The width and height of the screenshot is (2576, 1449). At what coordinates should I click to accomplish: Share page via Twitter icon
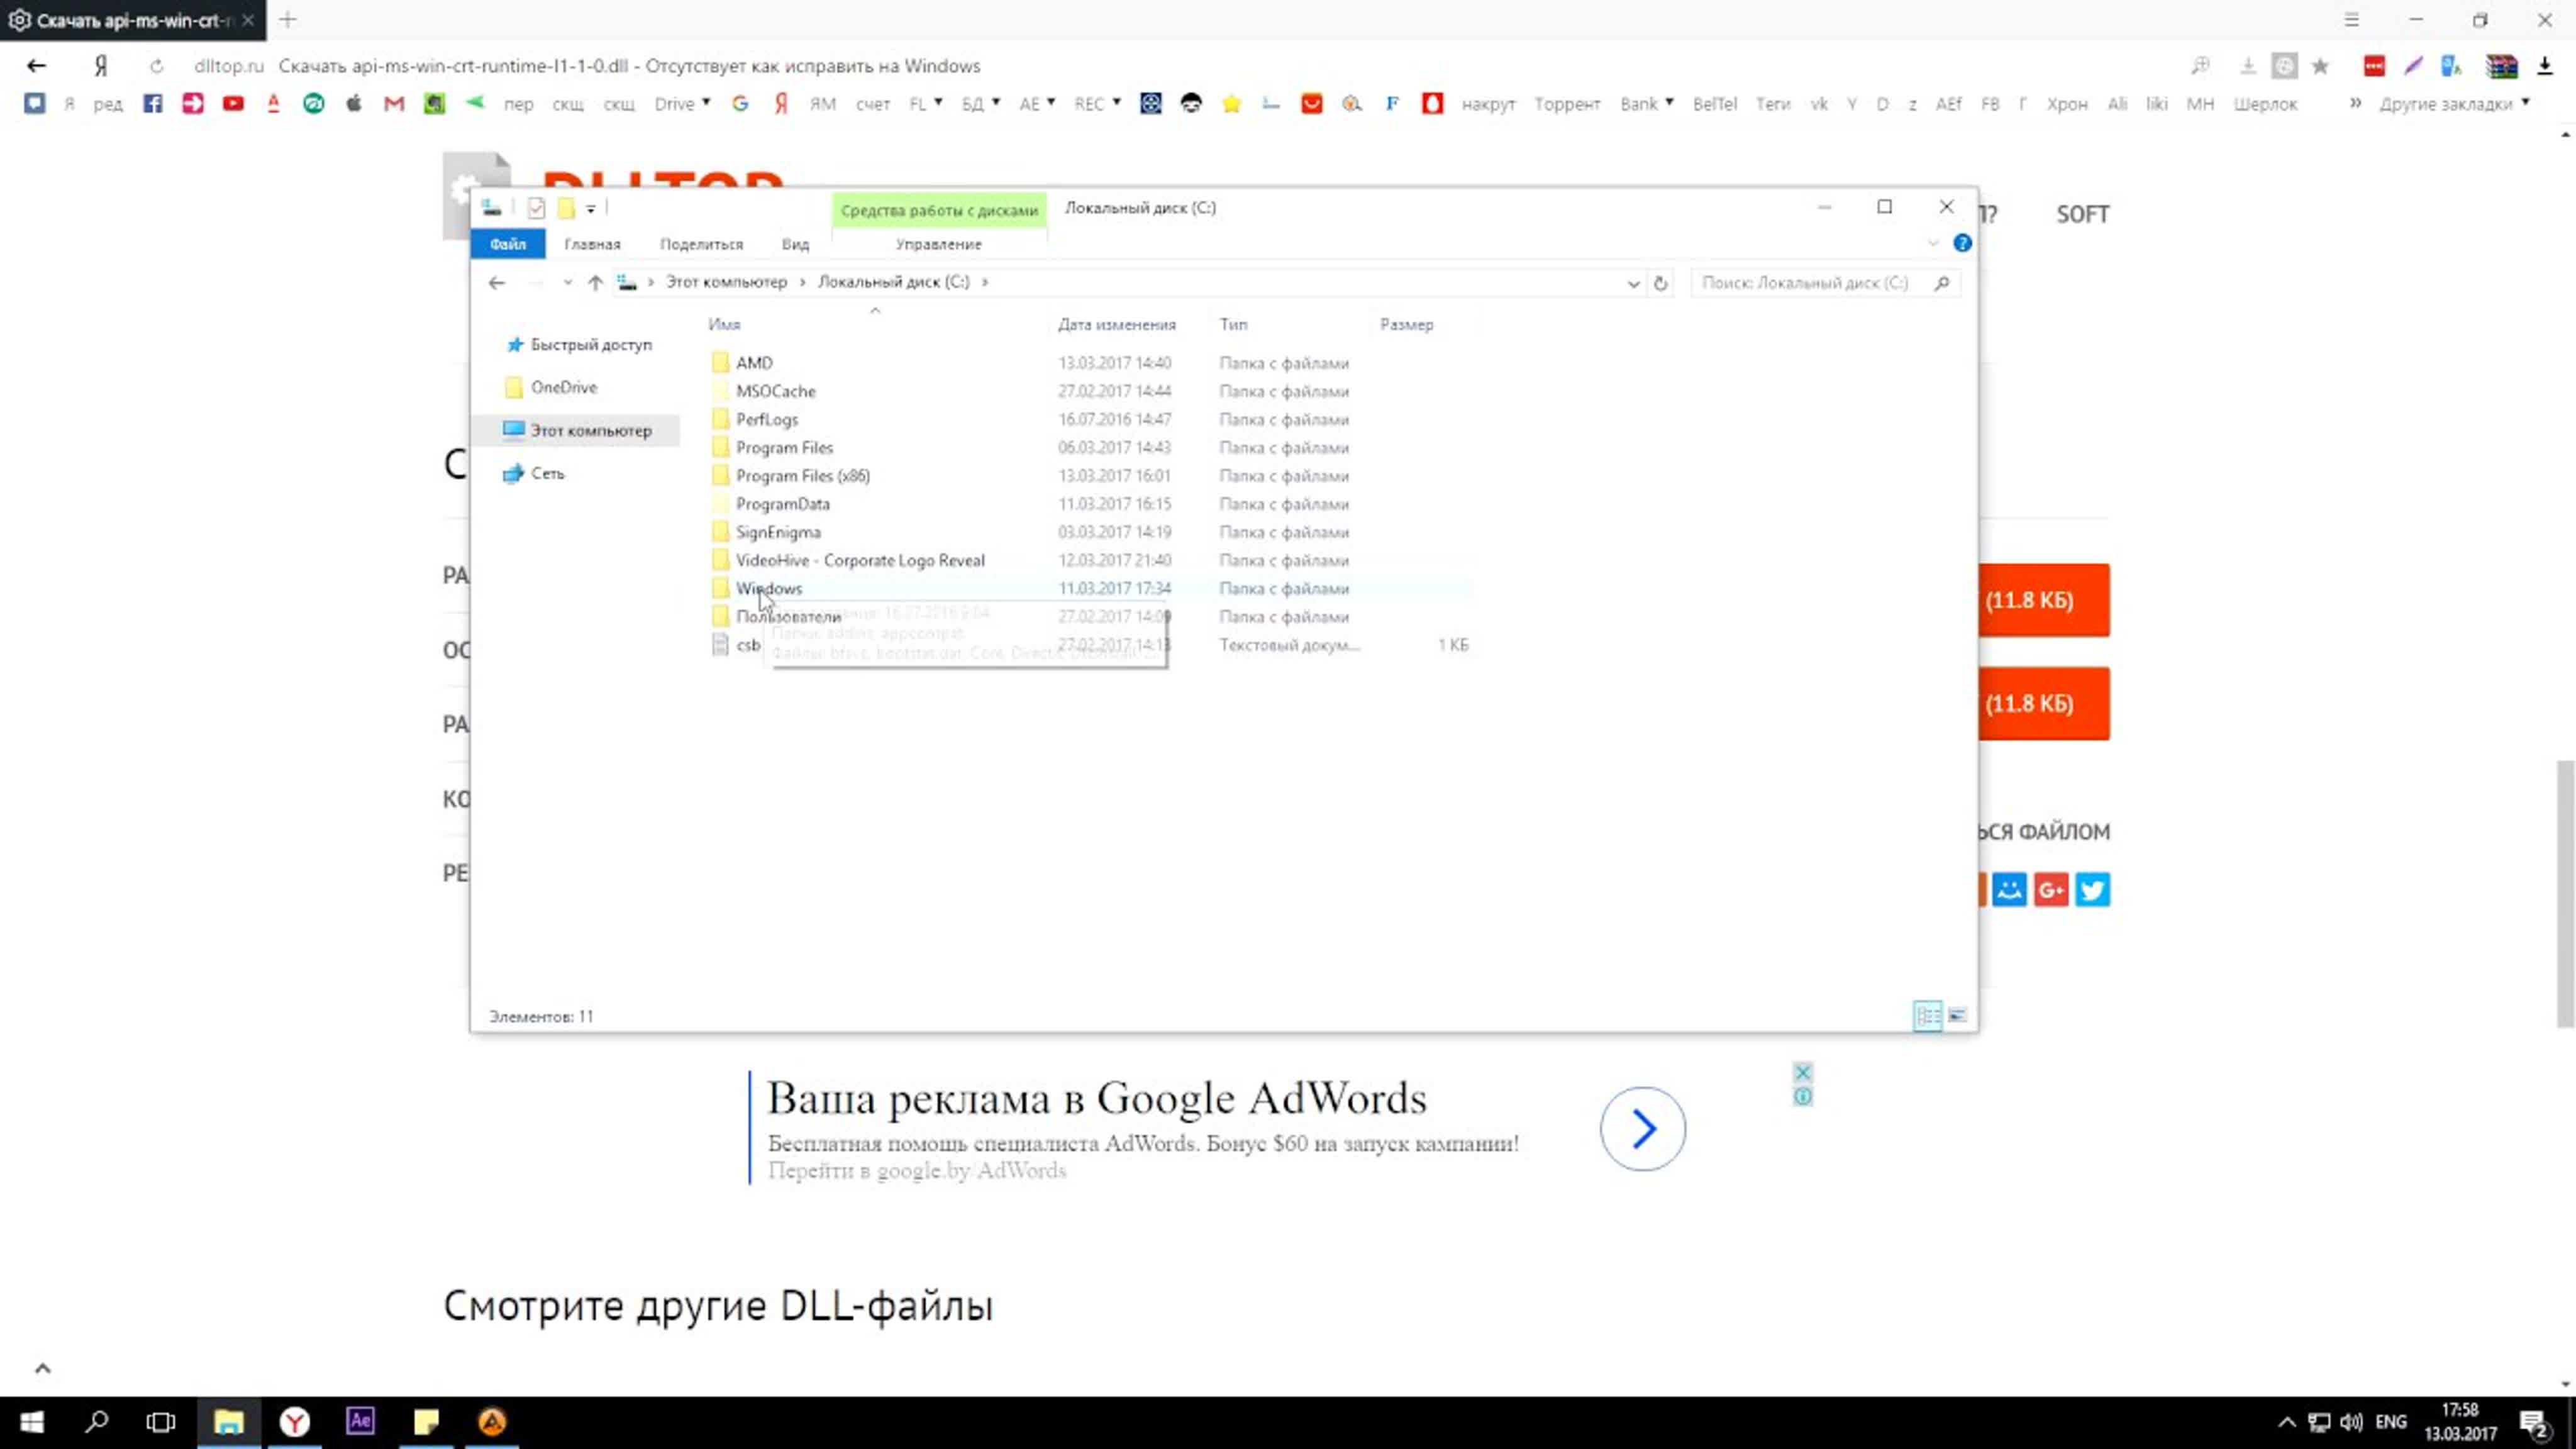[x=2092, y=890]
